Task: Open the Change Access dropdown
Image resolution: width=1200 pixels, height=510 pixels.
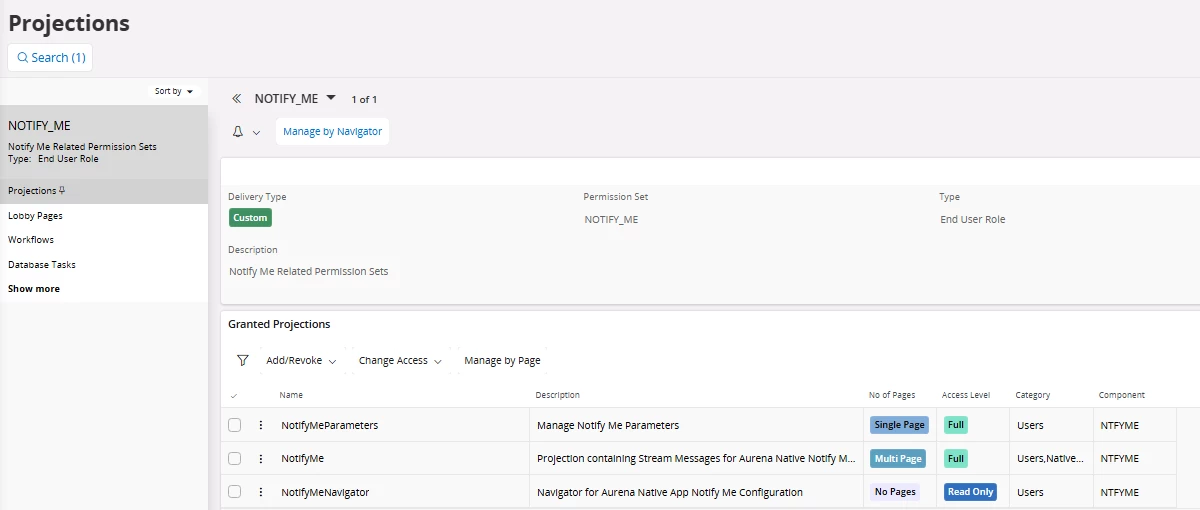Action: tap(400, 360)
